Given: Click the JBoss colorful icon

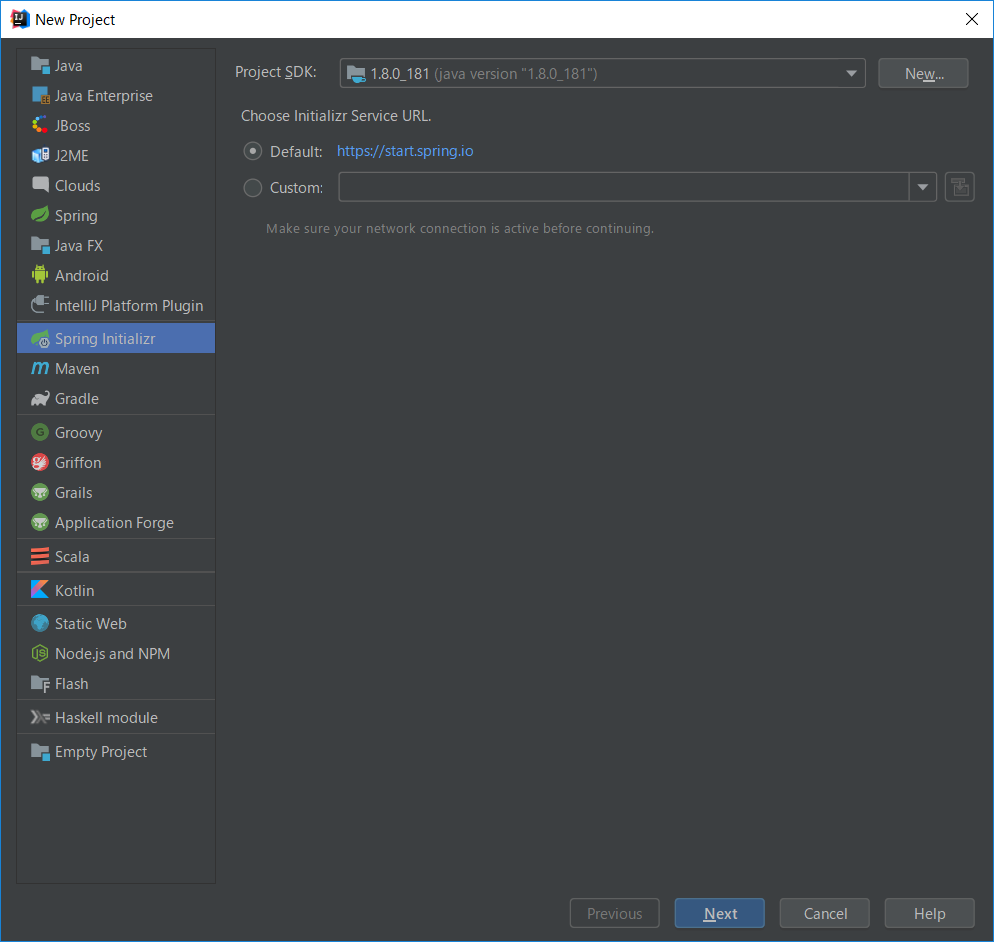Looking at the screenshot, I should (40, 126).
